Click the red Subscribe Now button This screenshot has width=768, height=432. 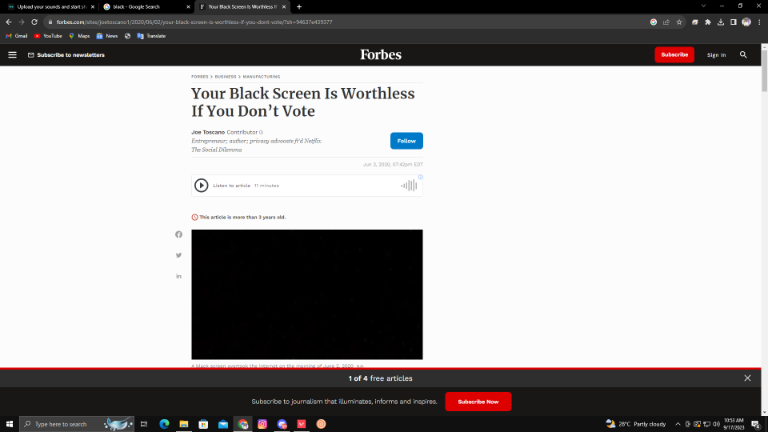478,402
